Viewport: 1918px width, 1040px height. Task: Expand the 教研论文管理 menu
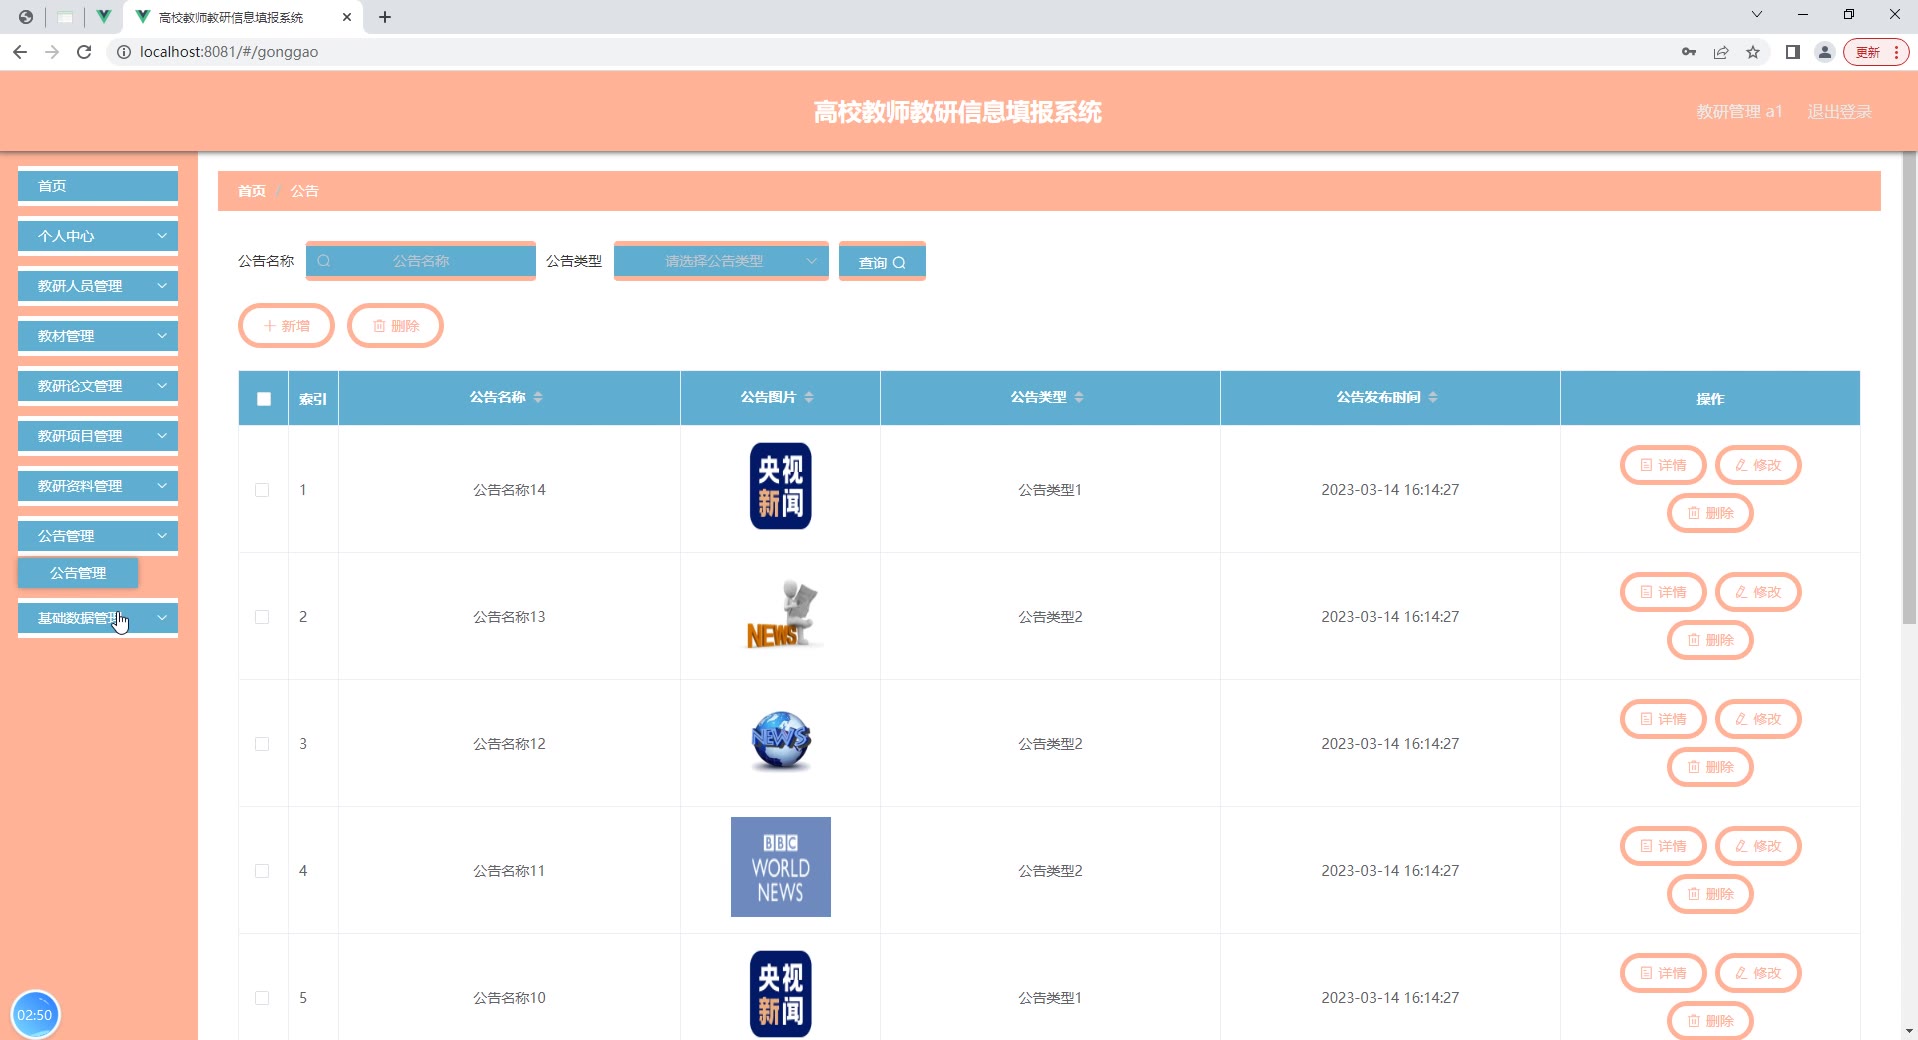98,386
